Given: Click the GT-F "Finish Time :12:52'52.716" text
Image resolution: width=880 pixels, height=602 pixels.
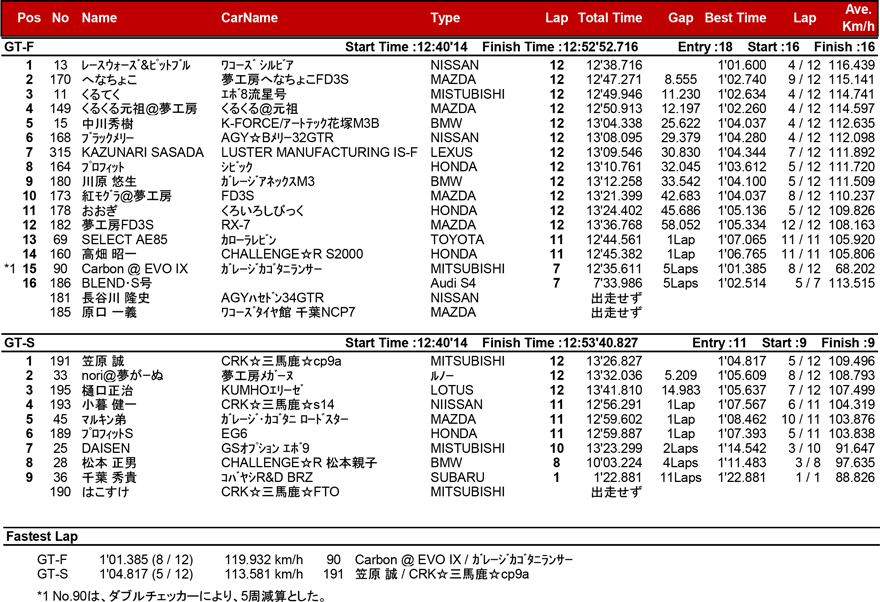Looking at the screenshot, I should pos(560,47).
